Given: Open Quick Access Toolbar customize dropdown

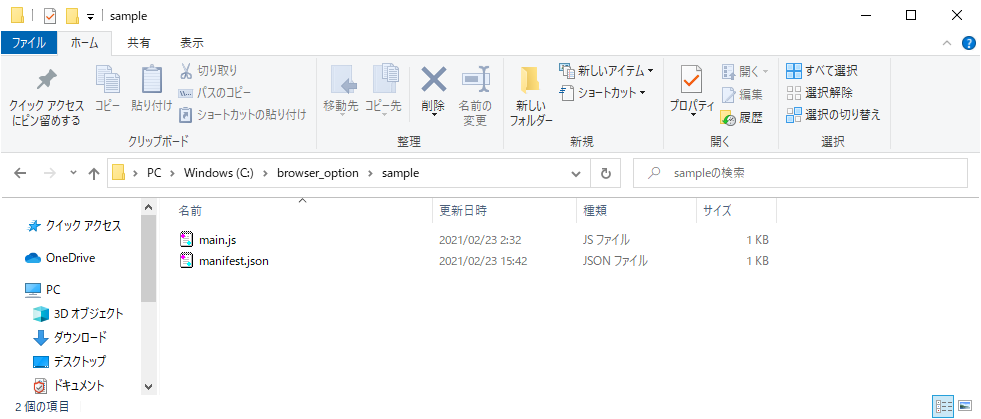Looking at the screenshot, I should (90, 16).
